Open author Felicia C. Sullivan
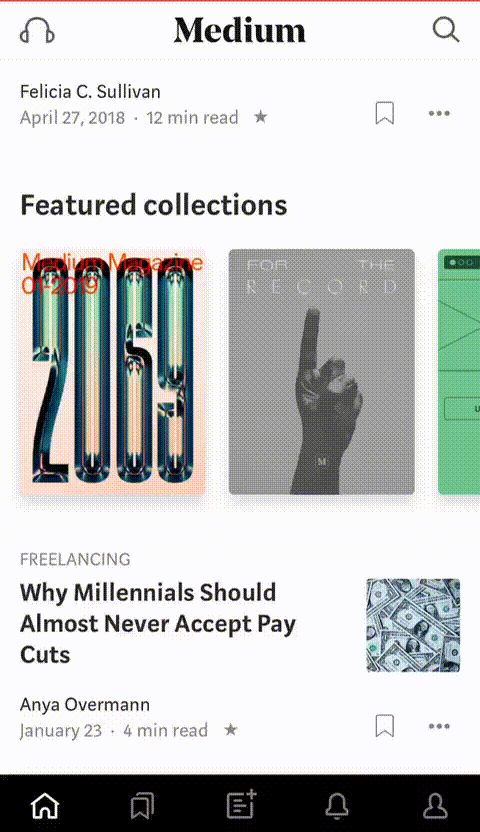480x832 pixels. pyautogui.click(x=90, y=92)
